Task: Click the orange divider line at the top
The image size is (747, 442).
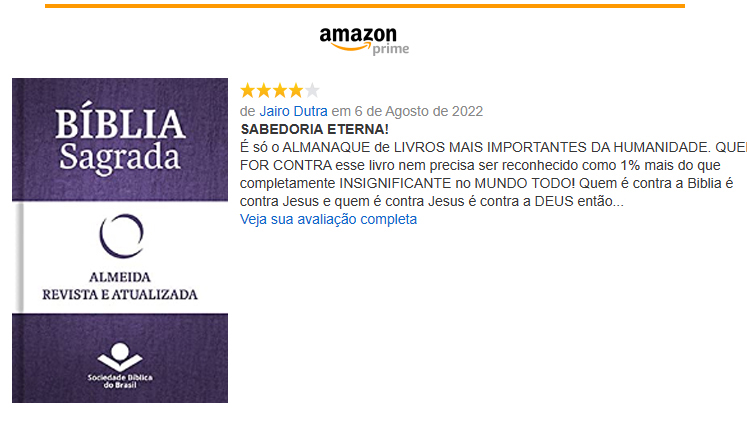Action: (365, 6)
